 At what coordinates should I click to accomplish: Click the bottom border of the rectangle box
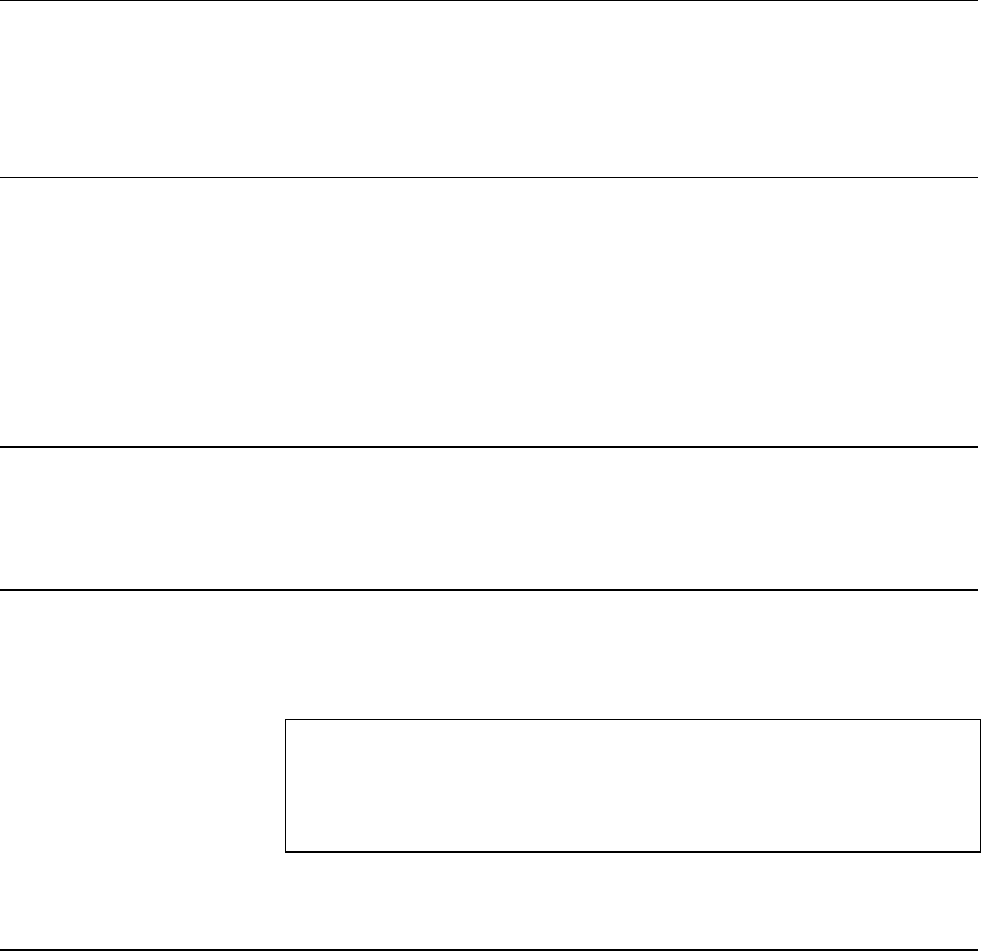(x=633, y=852)
